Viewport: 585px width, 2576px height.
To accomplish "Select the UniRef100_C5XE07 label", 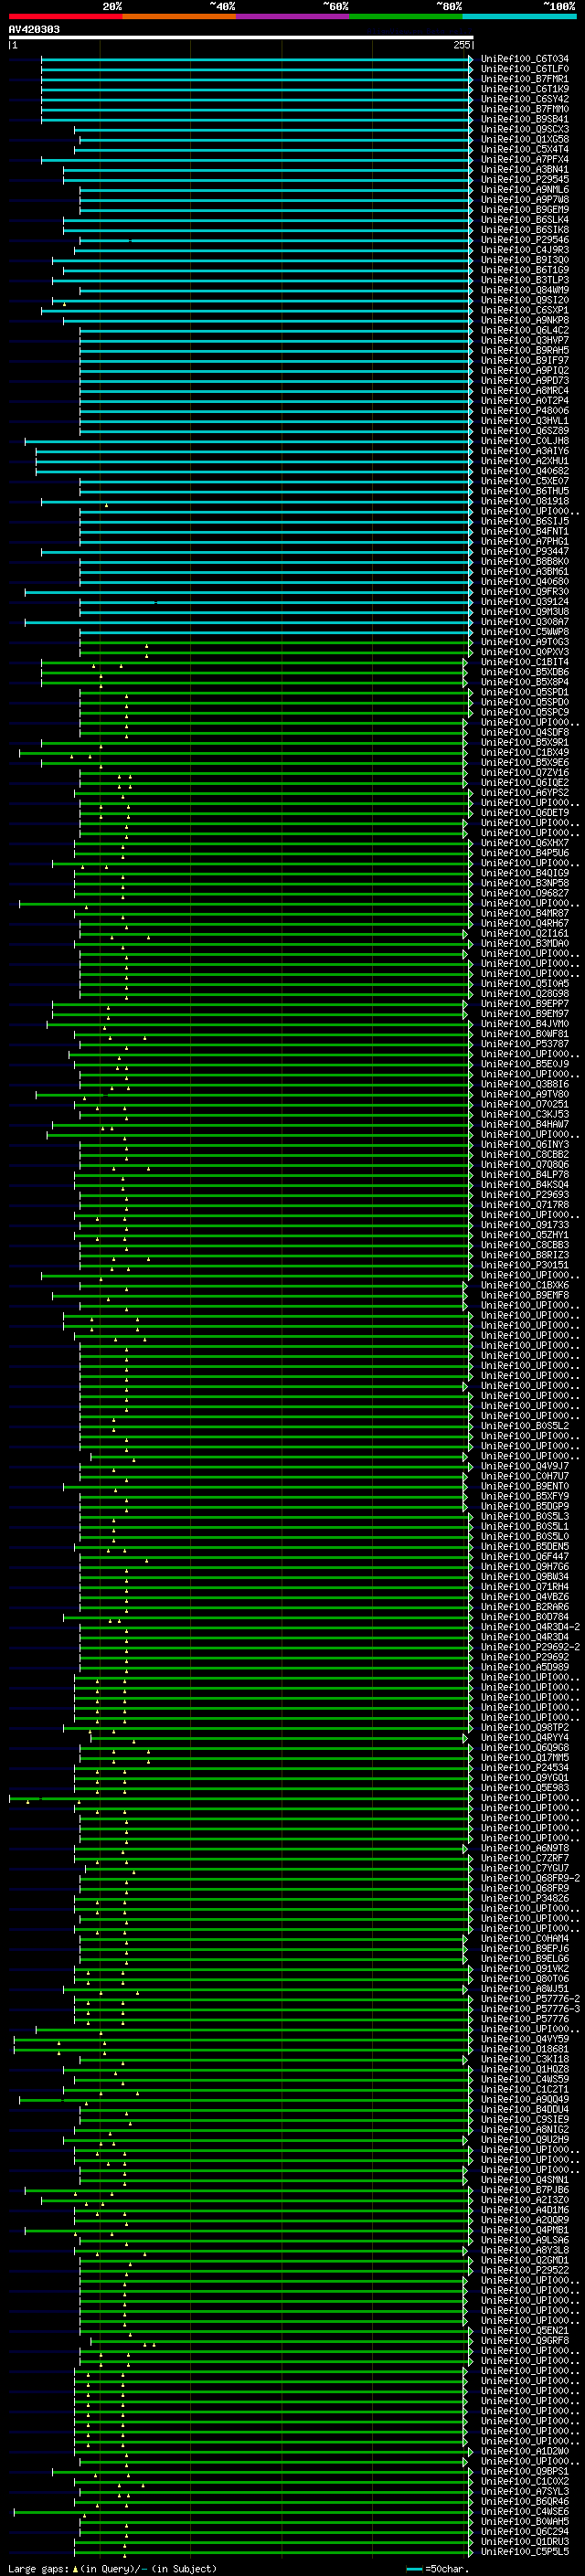I will pos(524,481).
